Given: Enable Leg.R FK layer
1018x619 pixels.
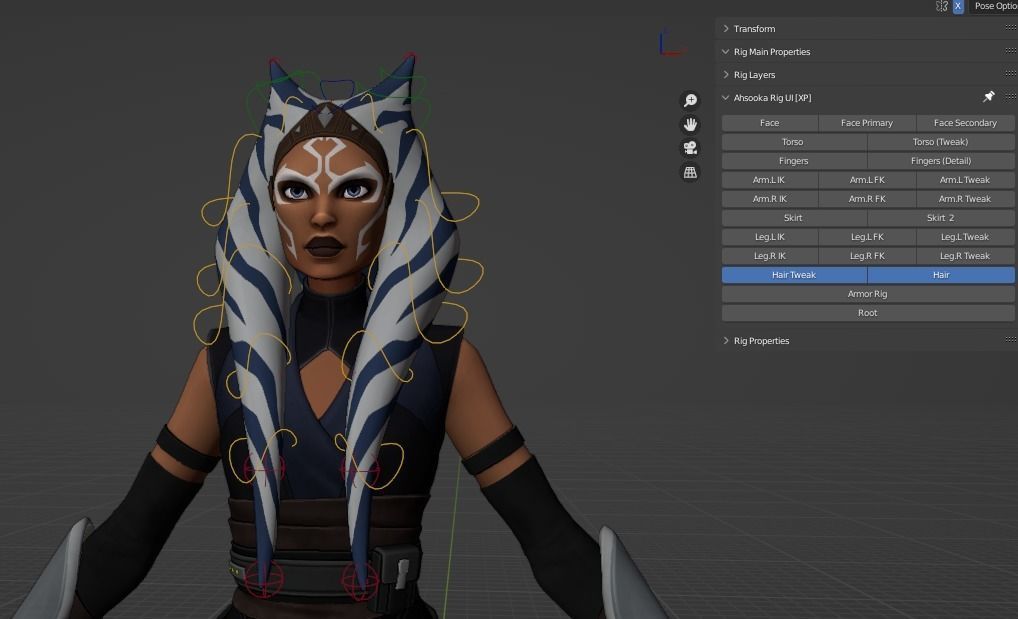Looking at the screenshot, I should pos(867,256).
